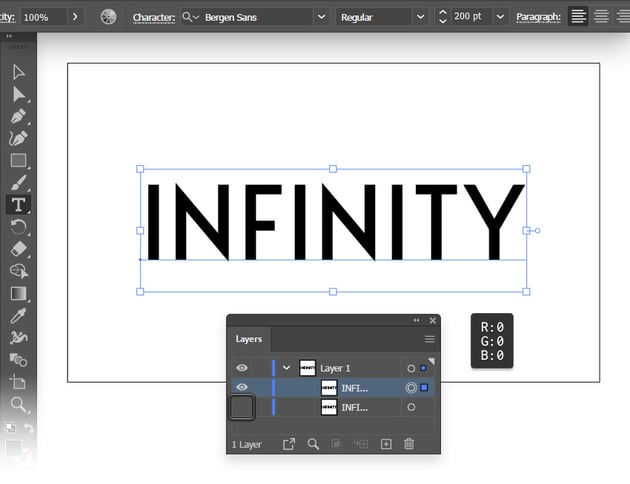Select the Selection tool arrow
The width and height of the screenshot is (630, 484).
coord(18,72)
